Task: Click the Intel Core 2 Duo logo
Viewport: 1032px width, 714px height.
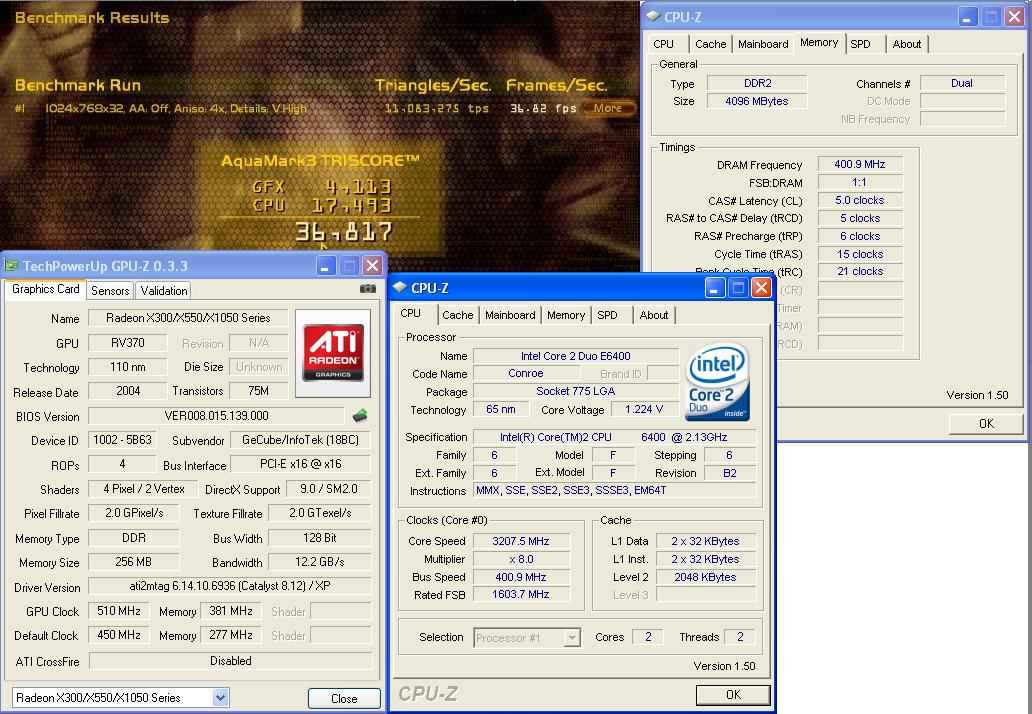Action: 718,382
